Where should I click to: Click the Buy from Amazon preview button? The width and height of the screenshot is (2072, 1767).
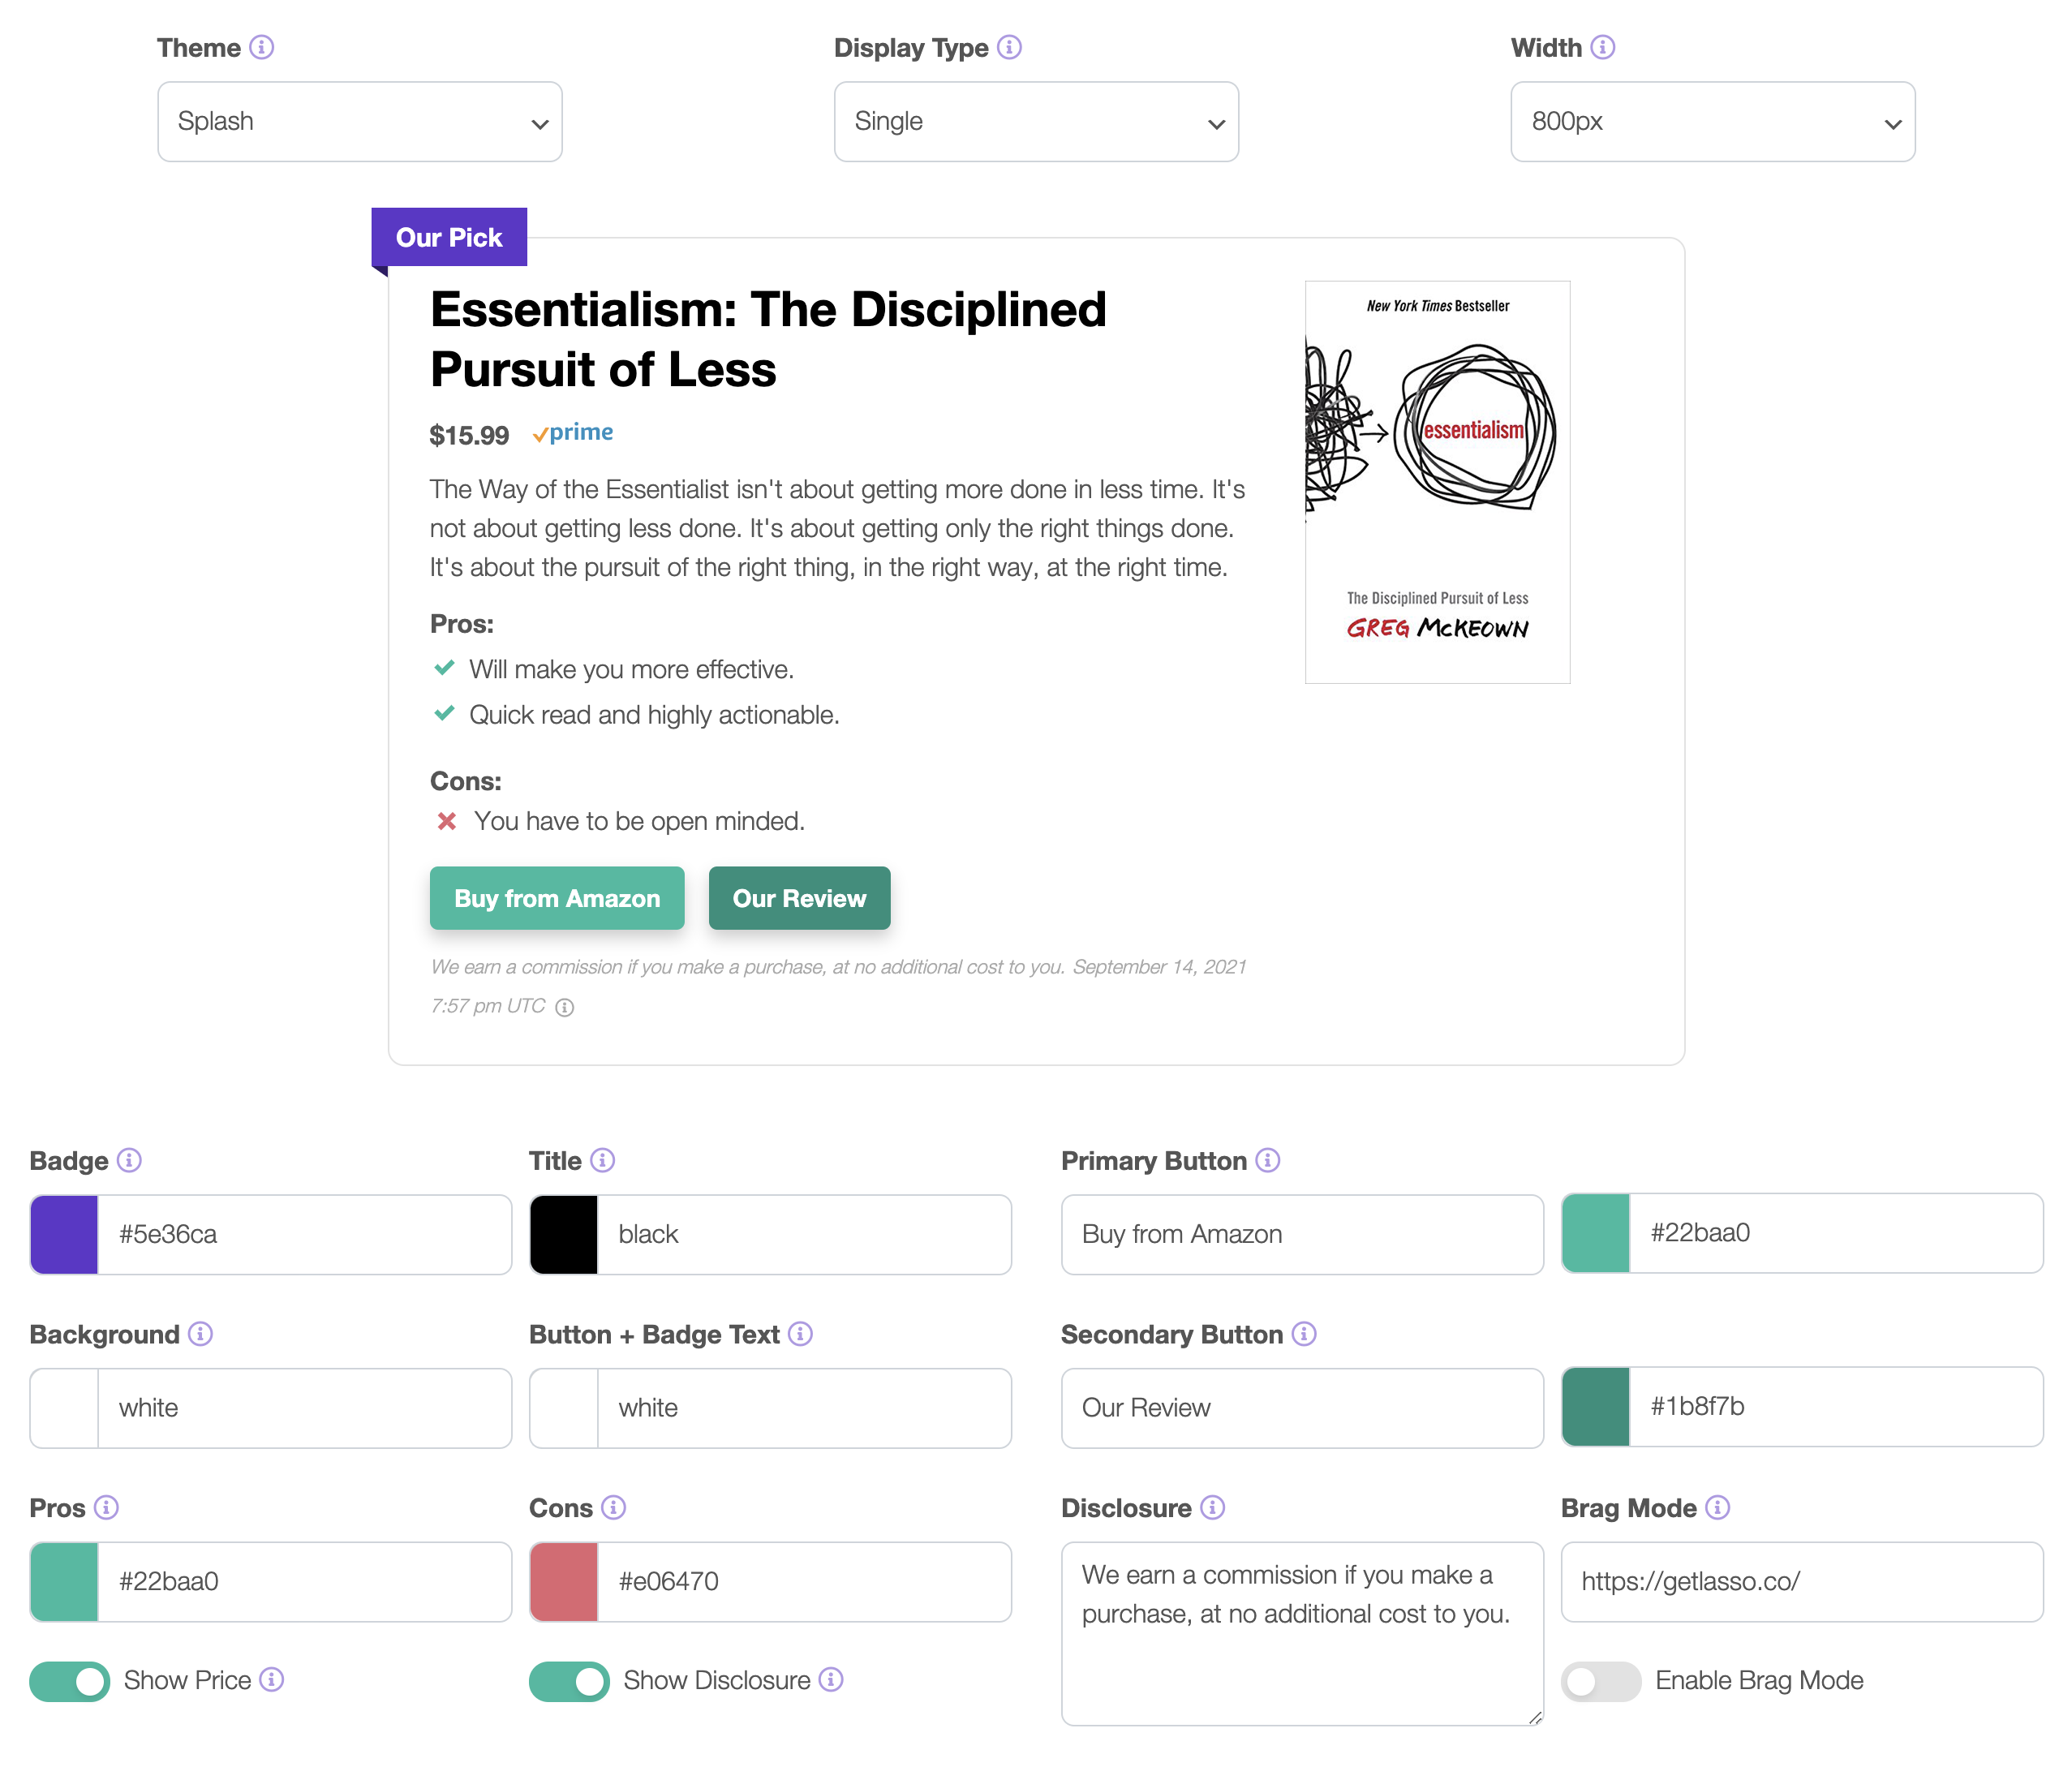[x=557, y=898]
